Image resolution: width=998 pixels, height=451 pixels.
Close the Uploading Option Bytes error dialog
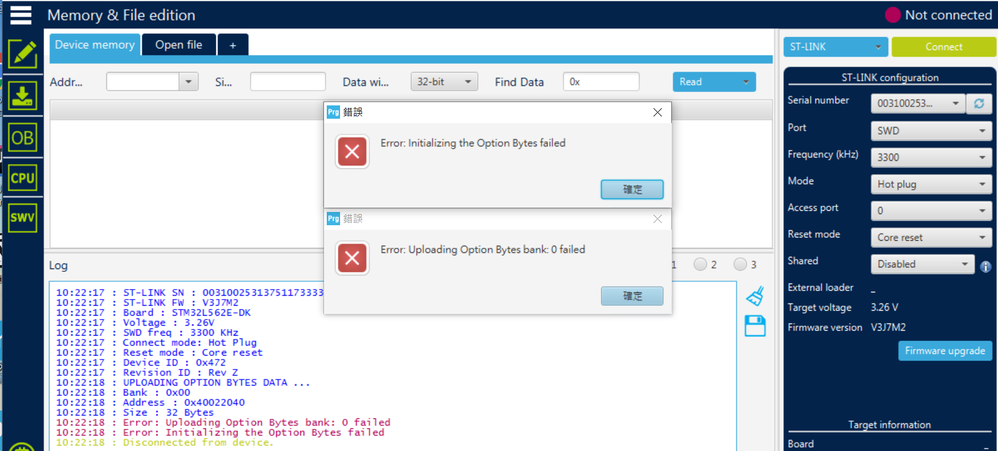click(657, 219)
